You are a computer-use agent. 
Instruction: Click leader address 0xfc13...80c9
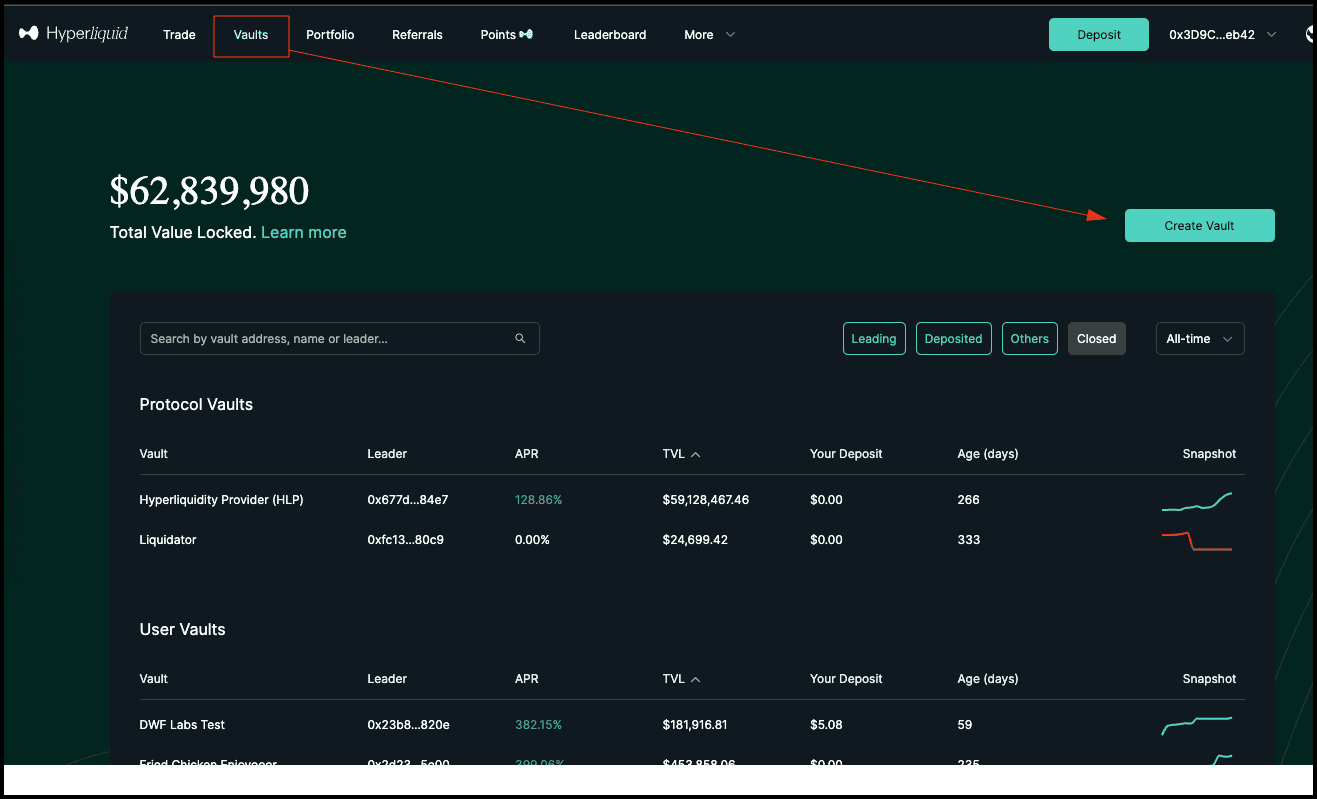point(406,540)
